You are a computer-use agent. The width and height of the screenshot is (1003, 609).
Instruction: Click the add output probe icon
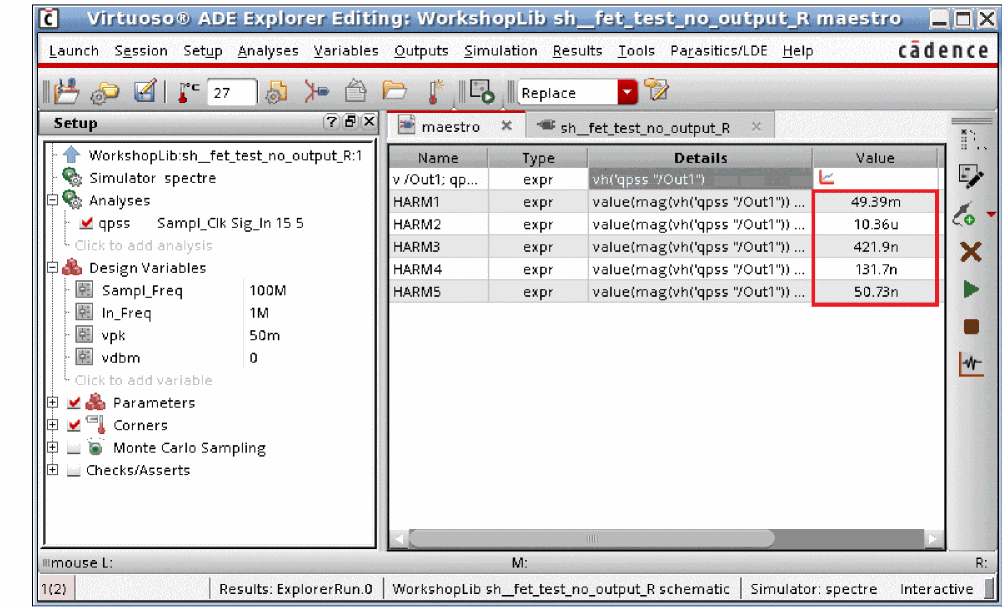(x=966, y=213)
